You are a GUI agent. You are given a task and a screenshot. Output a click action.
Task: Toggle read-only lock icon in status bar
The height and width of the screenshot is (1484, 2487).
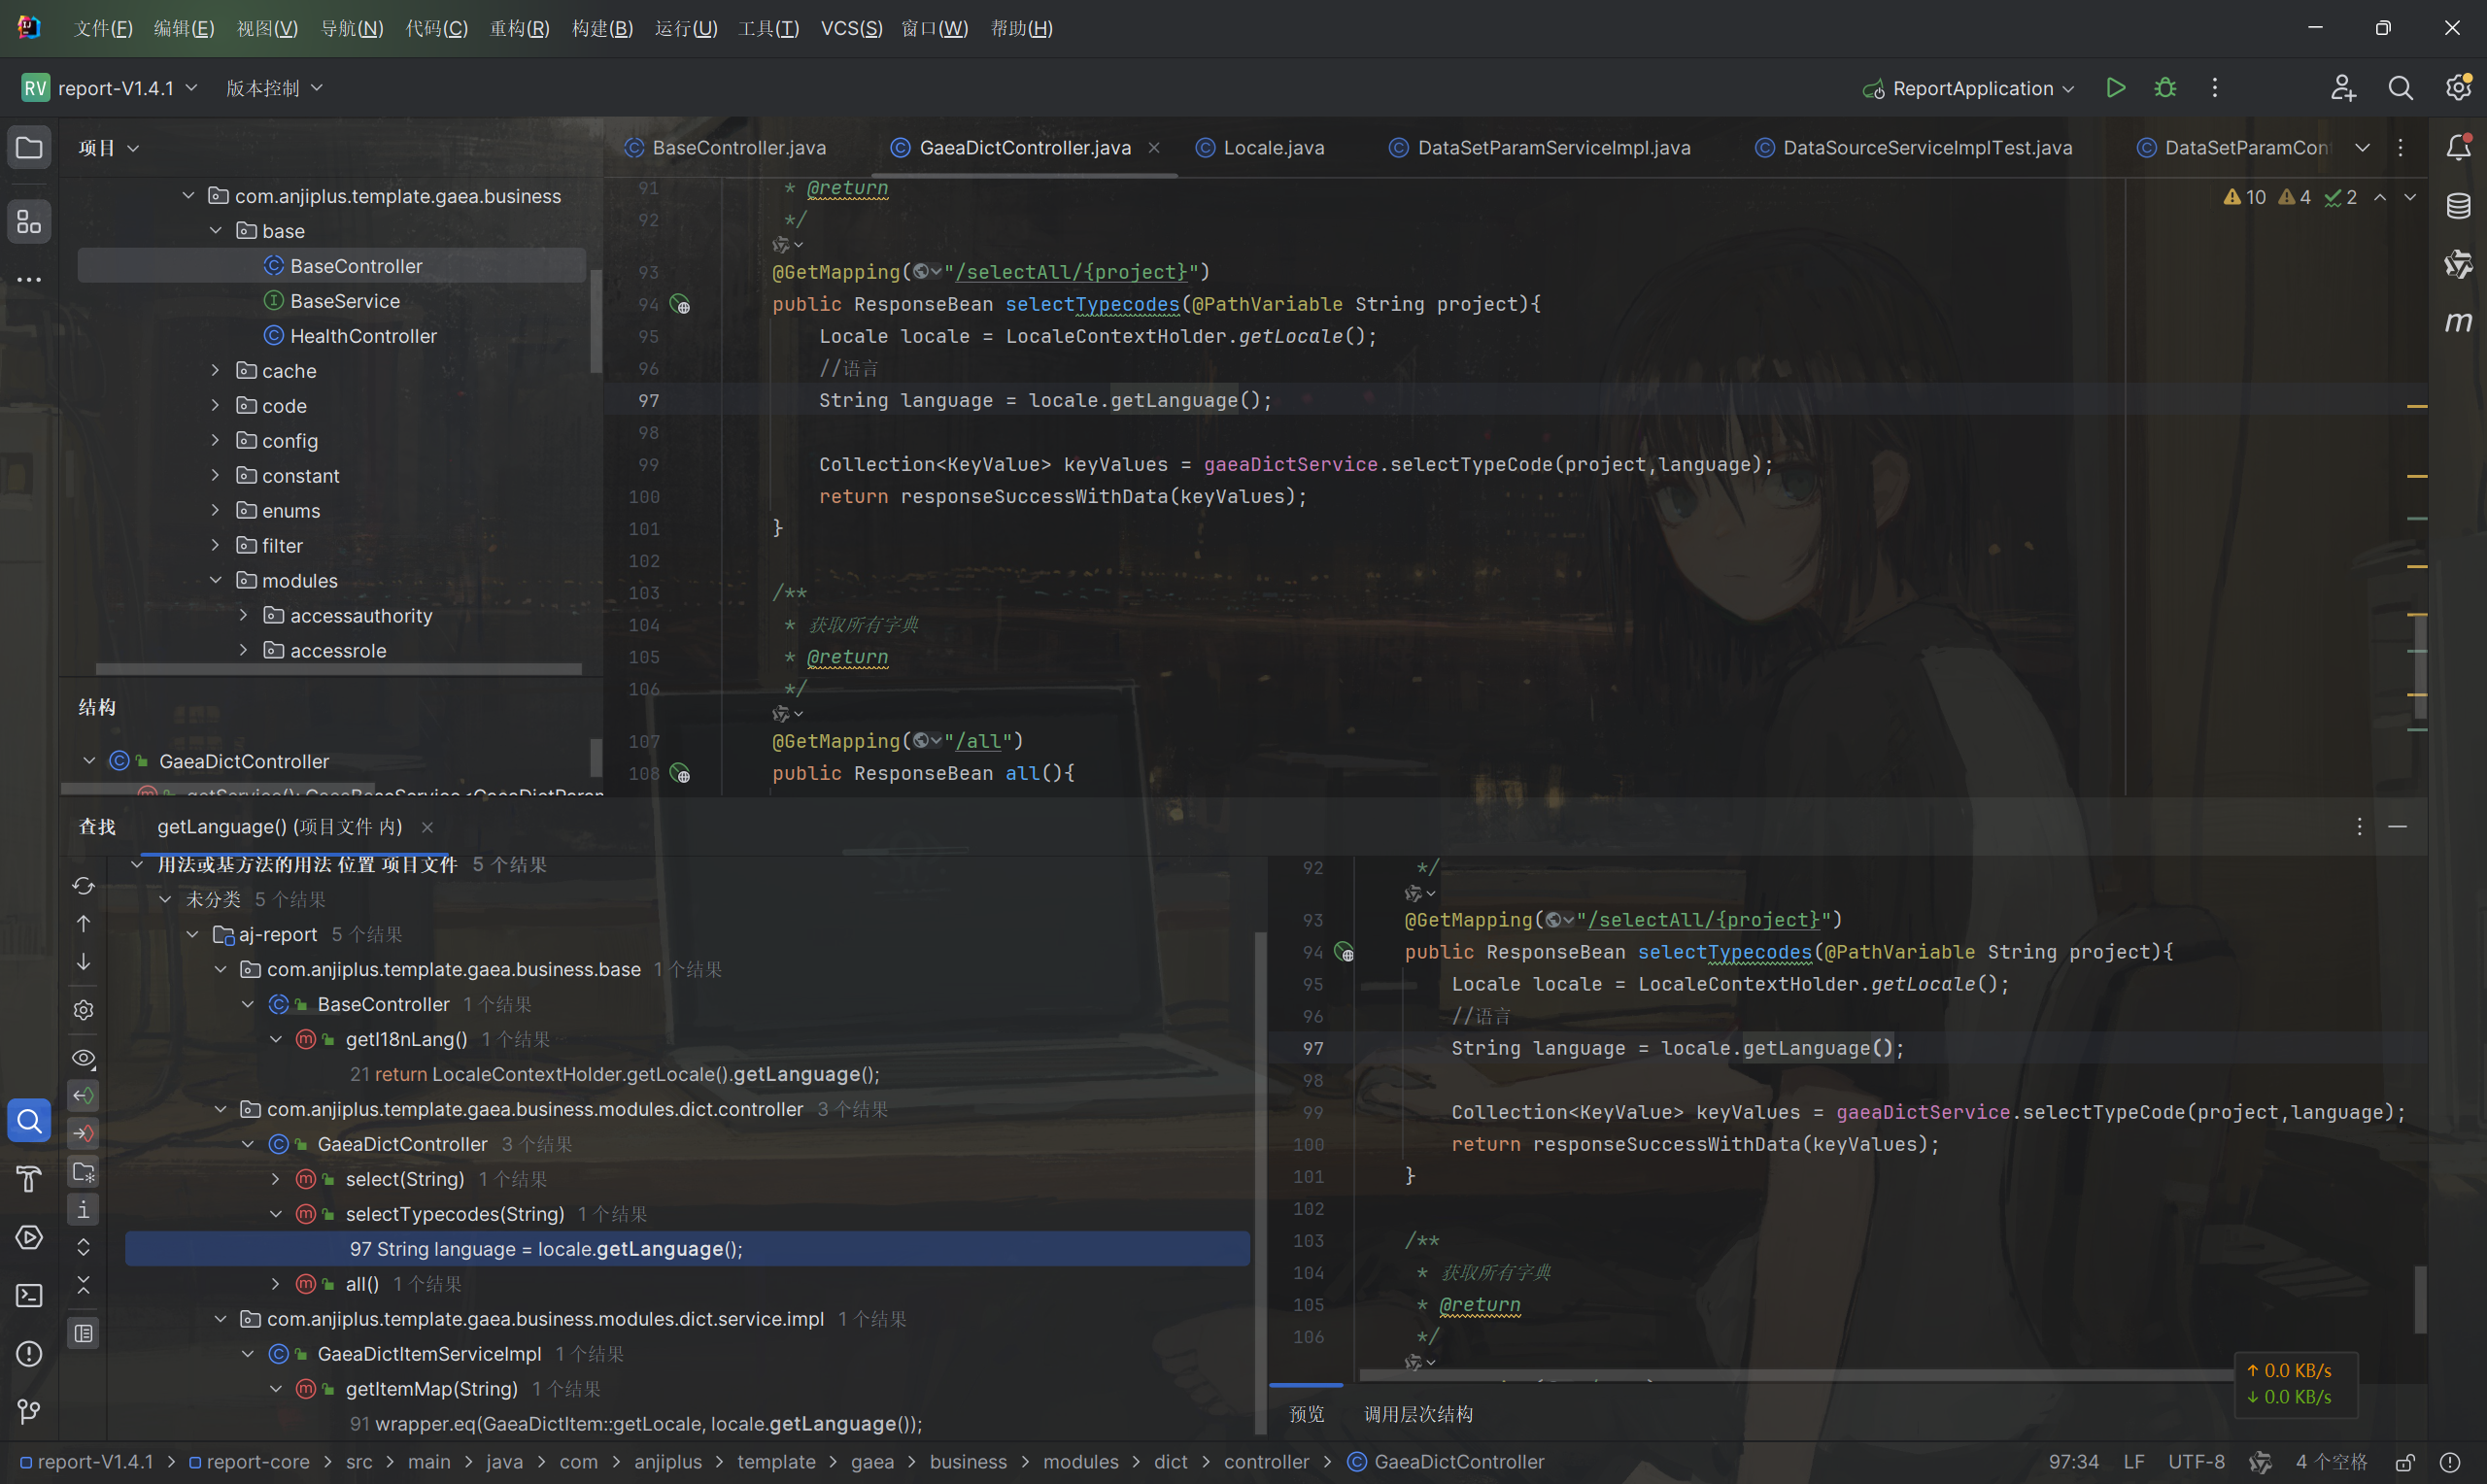pos(2405,1462)
